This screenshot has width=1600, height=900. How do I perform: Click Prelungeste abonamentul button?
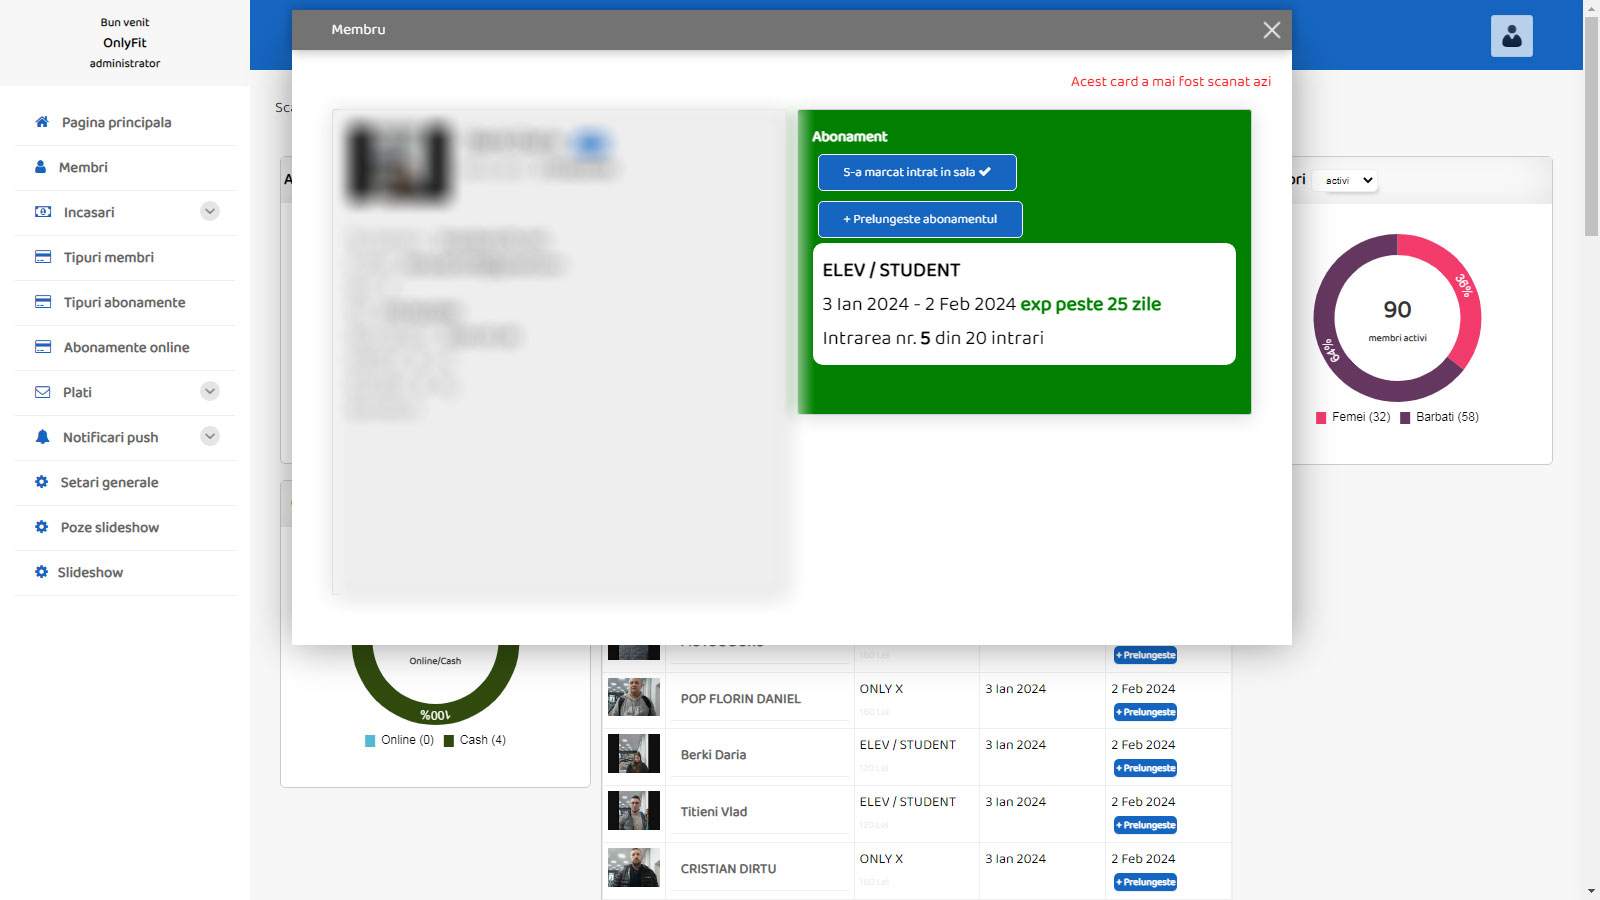(920, 219)
